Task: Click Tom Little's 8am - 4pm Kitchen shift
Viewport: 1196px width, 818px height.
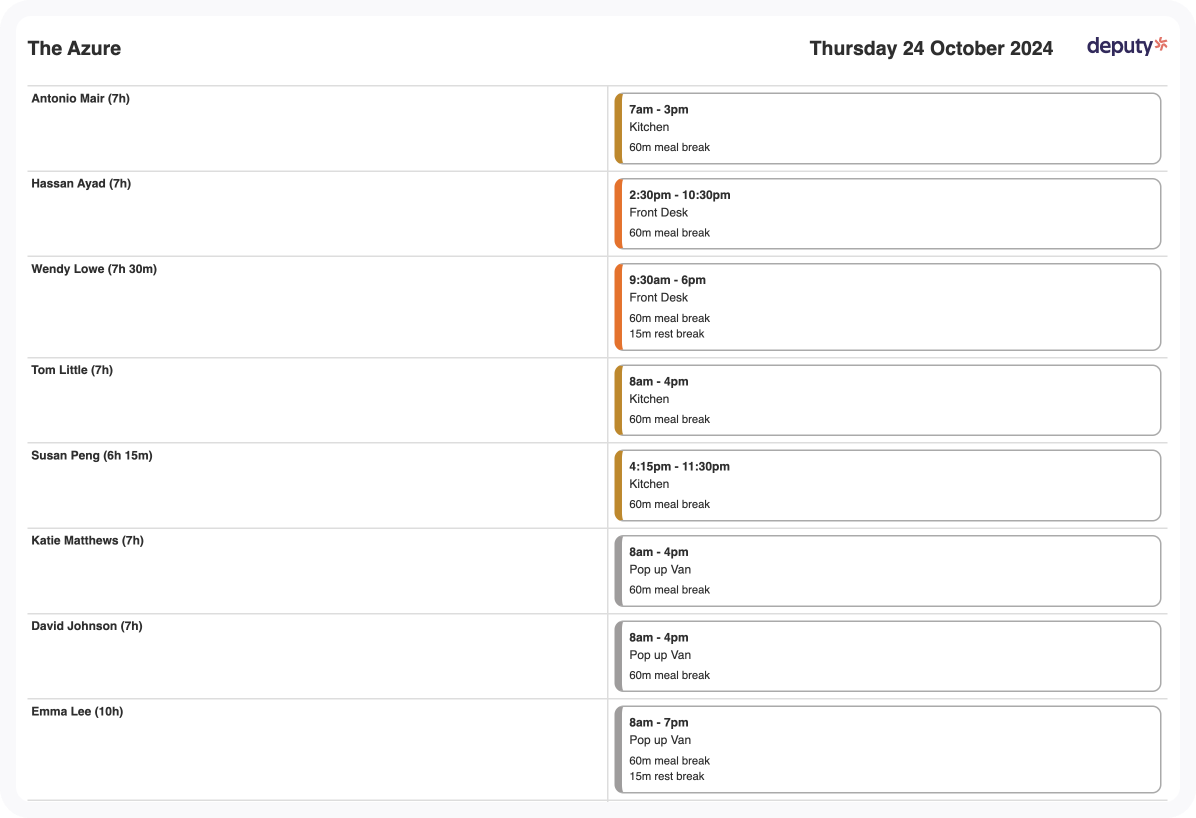Action: pos(888,400)
